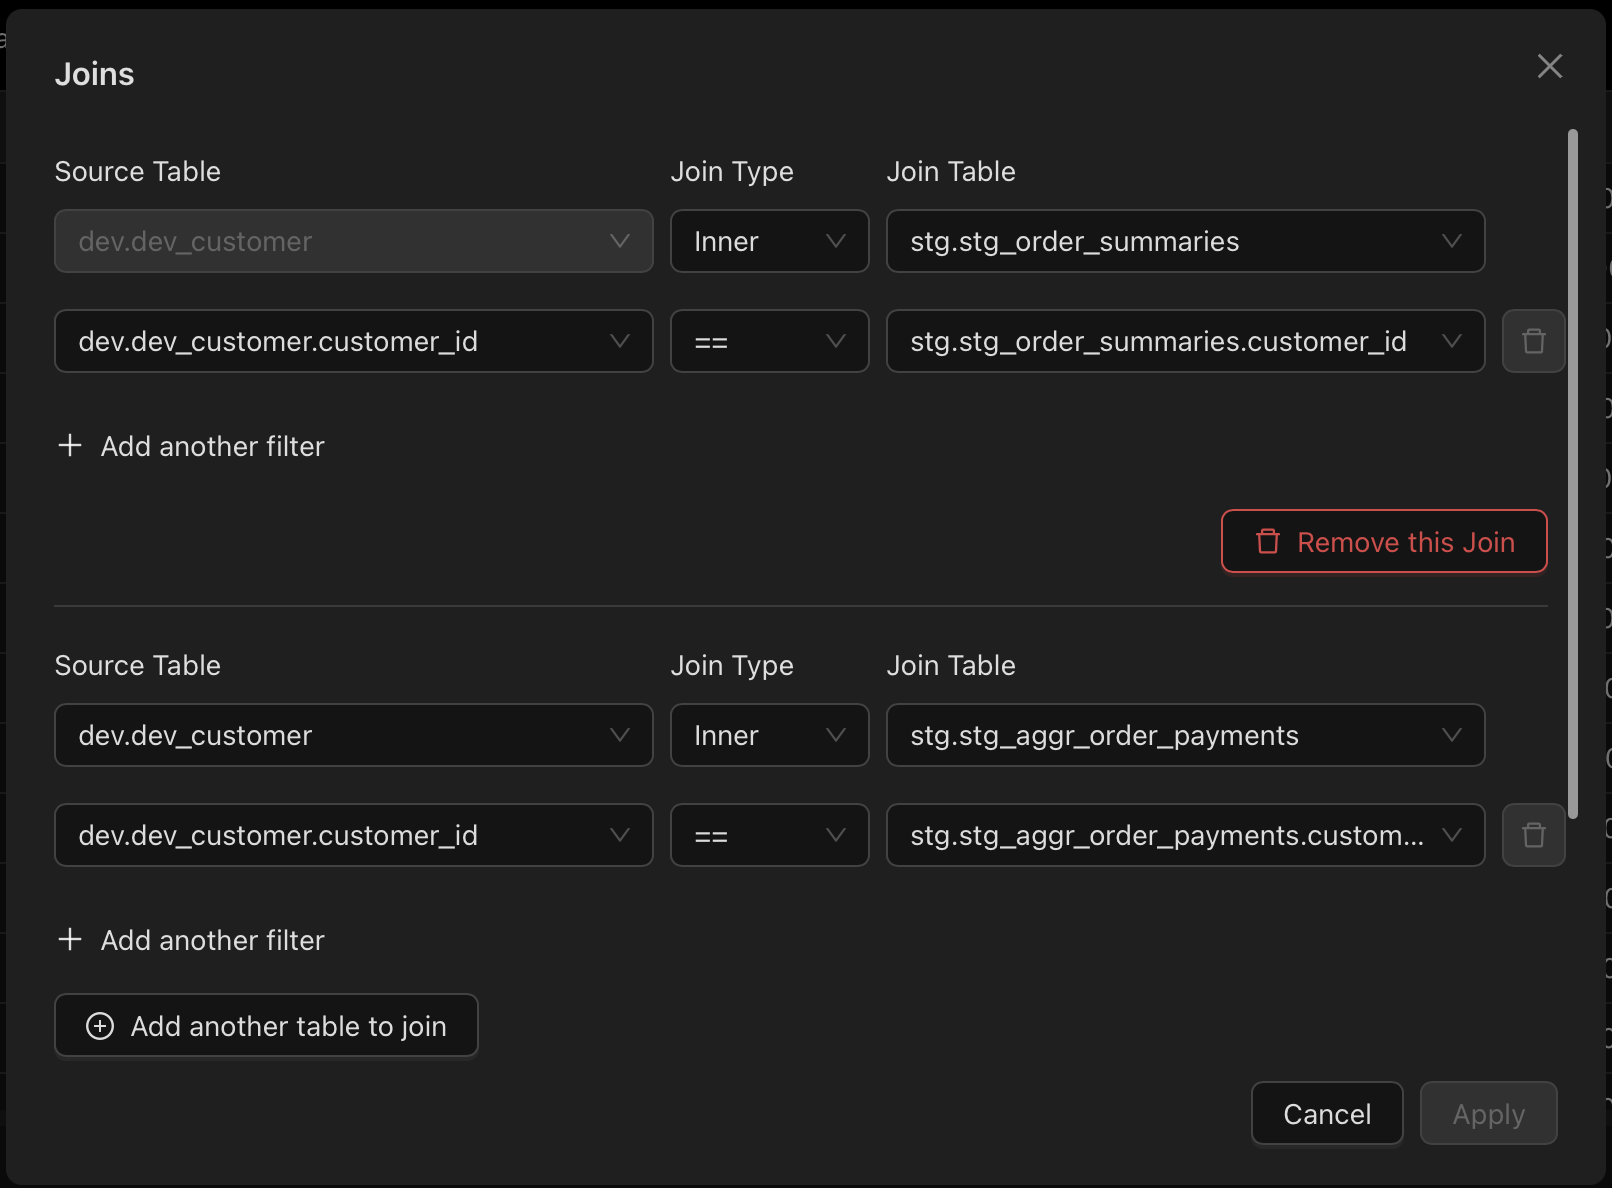Click the Remove this Join button

tap(1384, 542)
